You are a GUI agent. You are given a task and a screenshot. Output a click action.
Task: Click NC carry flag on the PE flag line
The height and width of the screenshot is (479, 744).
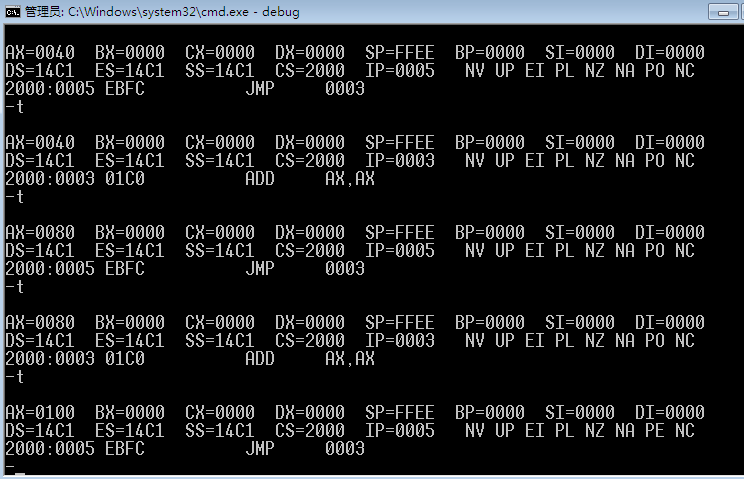(685, 430)
